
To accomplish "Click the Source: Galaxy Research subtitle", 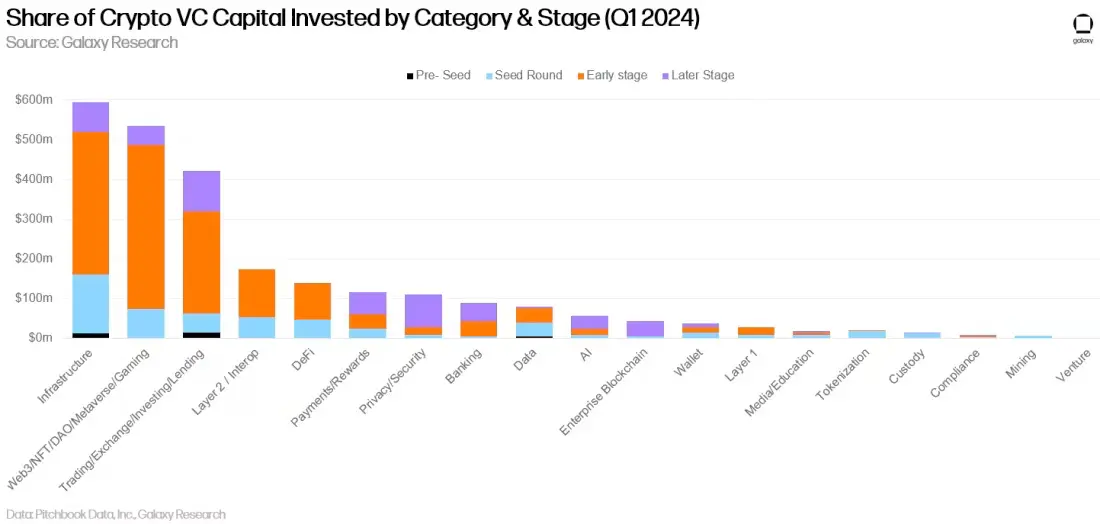I will 92,43.
